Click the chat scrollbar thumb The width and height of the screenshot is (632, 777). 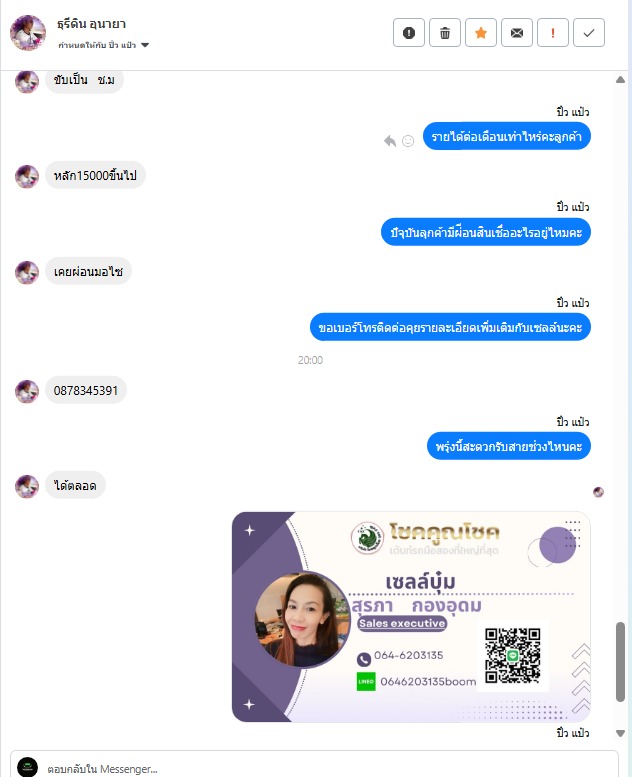tap(620, 662)
